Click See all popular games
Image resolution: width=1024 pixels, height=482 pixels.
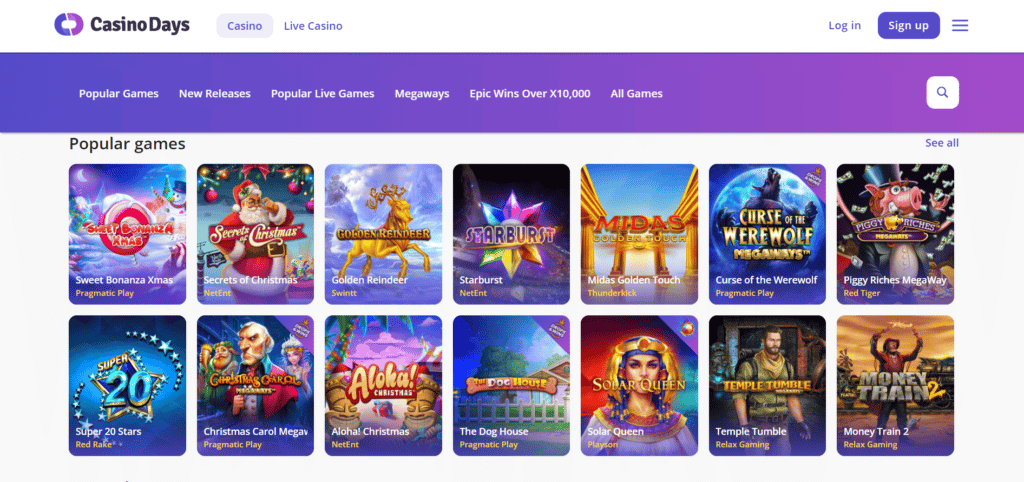click(x=941, y=143)
